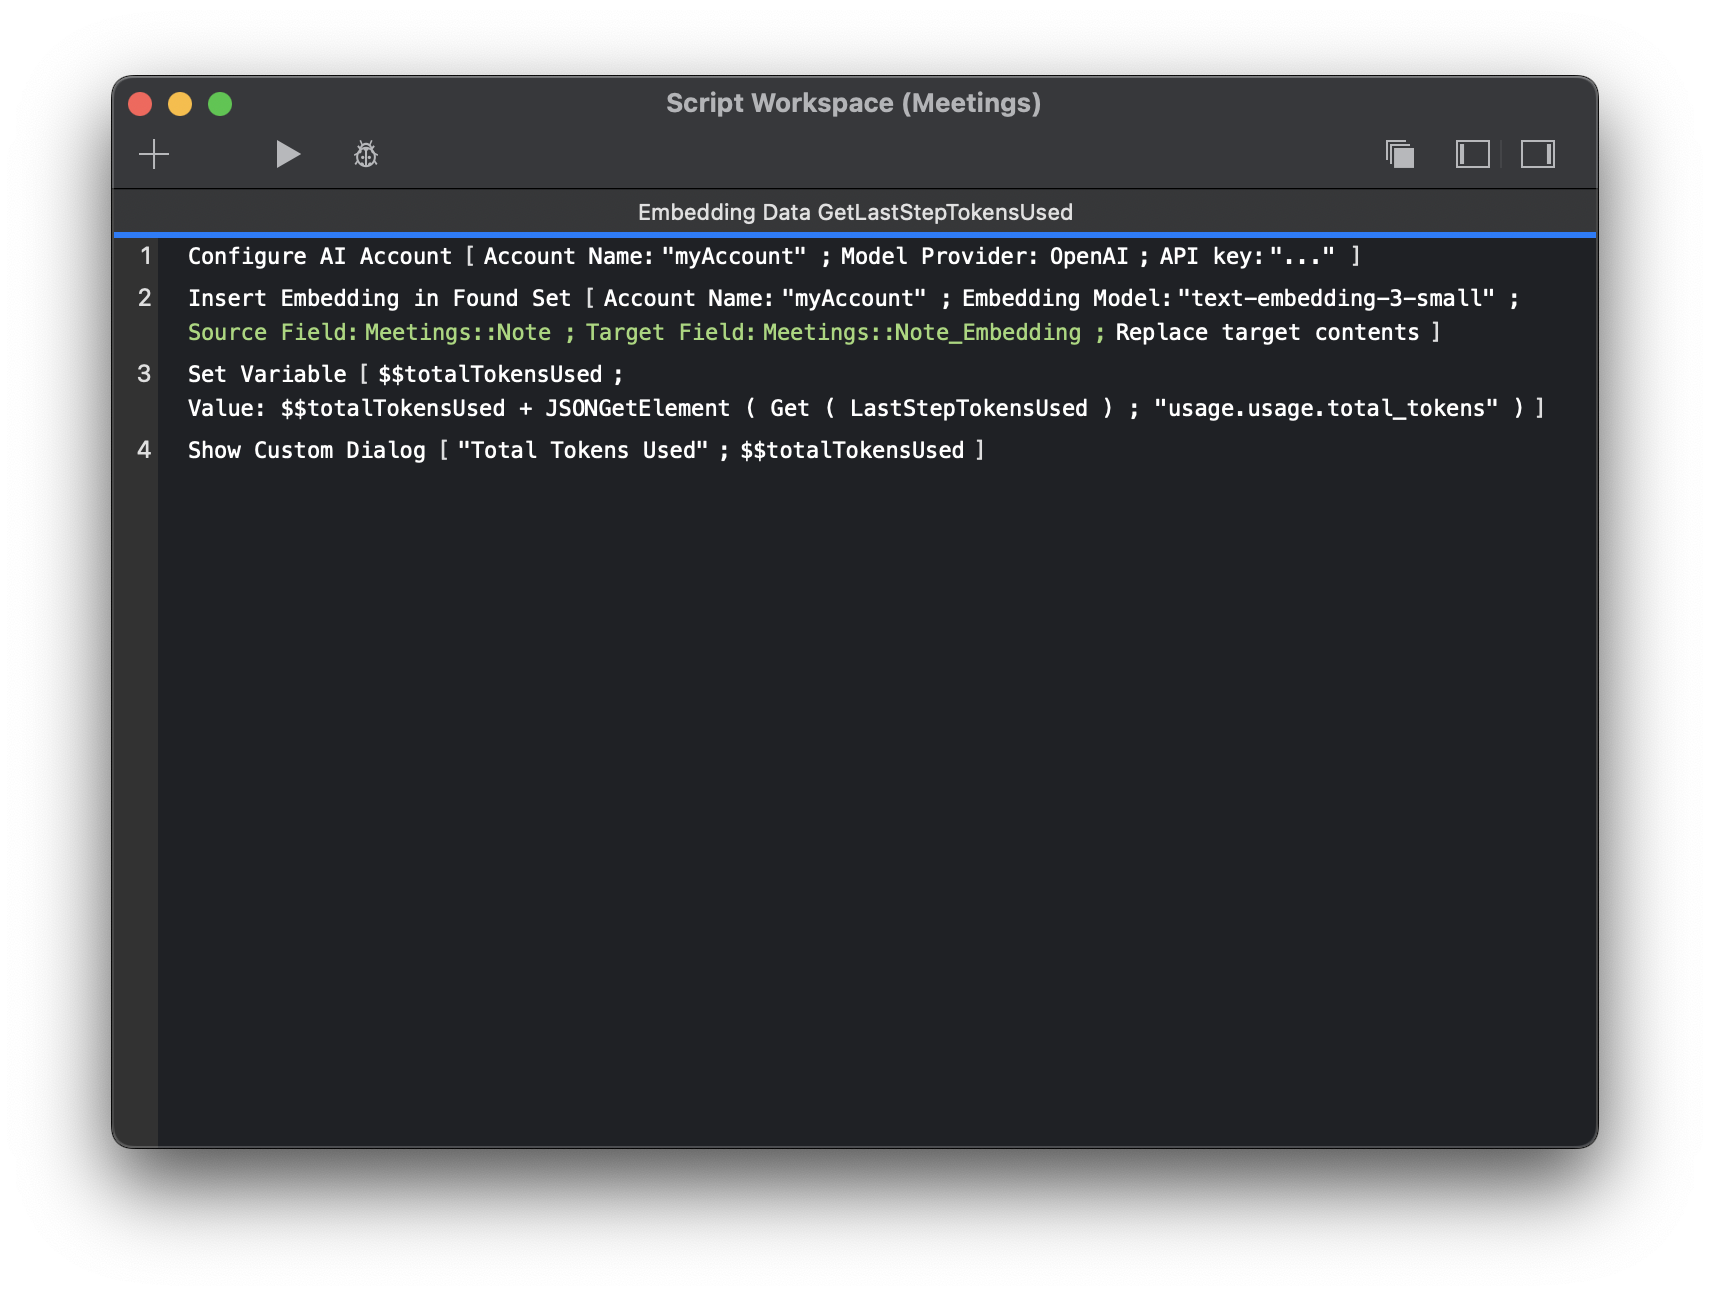
Task: Select the Configure AI Account step
Action: tap(319, 256)
